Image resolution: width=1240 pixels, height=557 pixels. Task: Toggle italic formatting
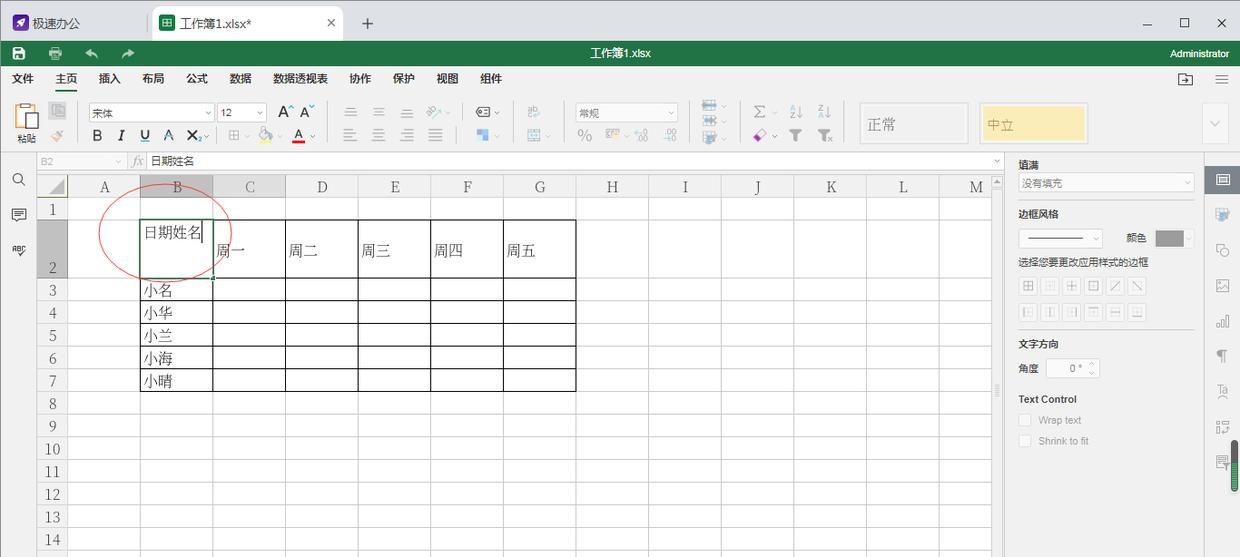[121, 136]
